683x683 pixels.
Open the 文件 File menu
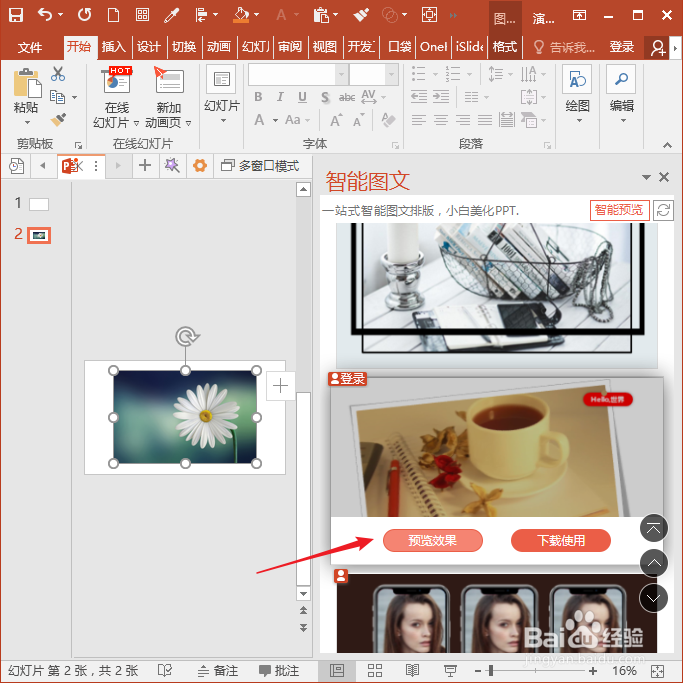pyautogui.click(x=30, y=47)
